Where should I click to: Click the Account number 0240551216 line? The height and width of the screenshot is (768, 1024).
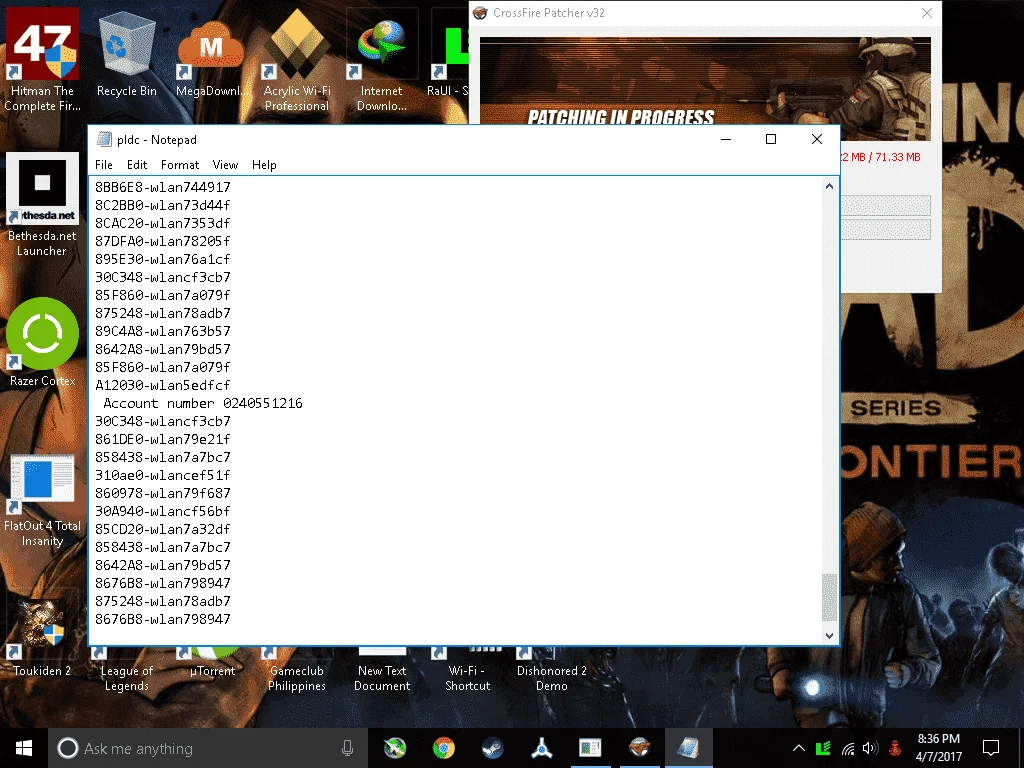click(202, 403)
